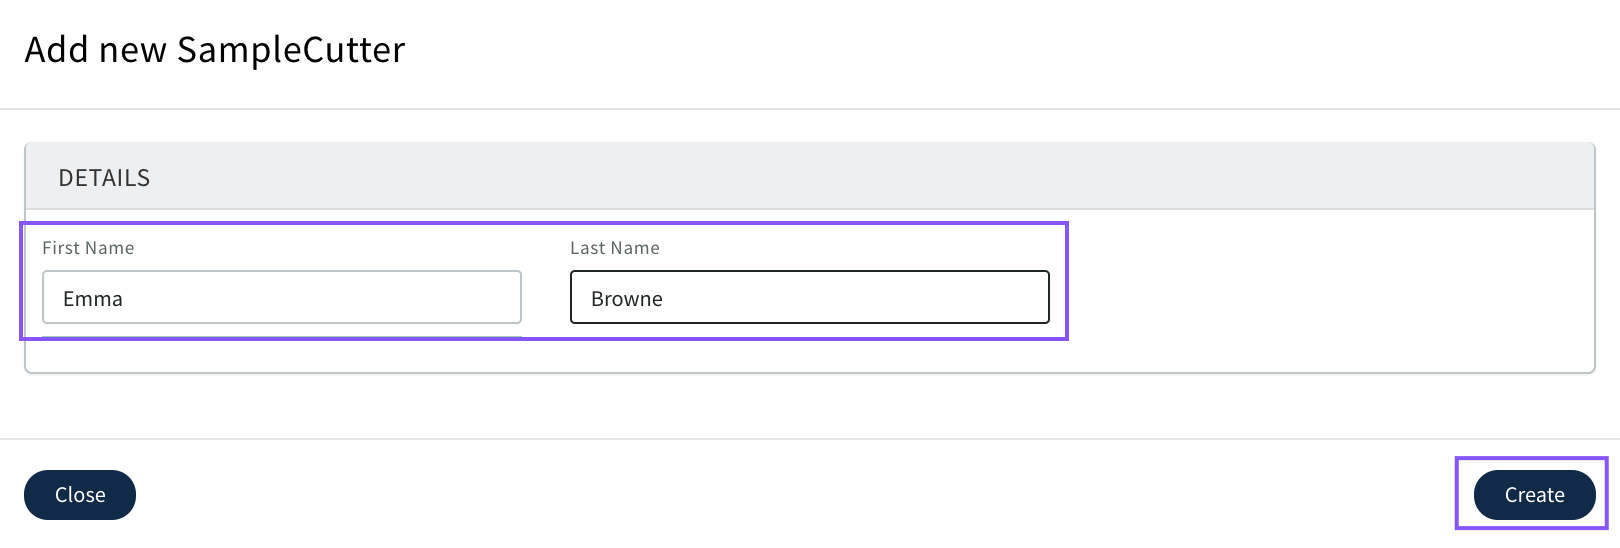
Task: Click the 'Add new SampleCutter' title
Action: (x=215, y=50)
